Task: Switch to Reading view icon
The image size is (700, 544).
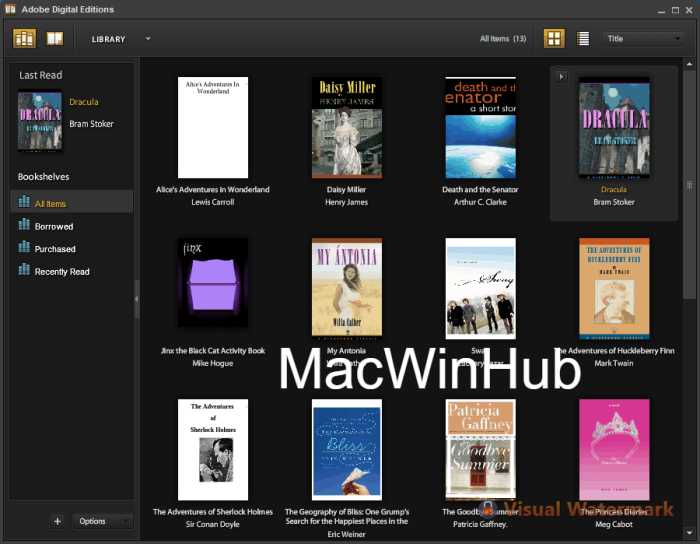Action: pyautogui.click(x=55, y=38)
